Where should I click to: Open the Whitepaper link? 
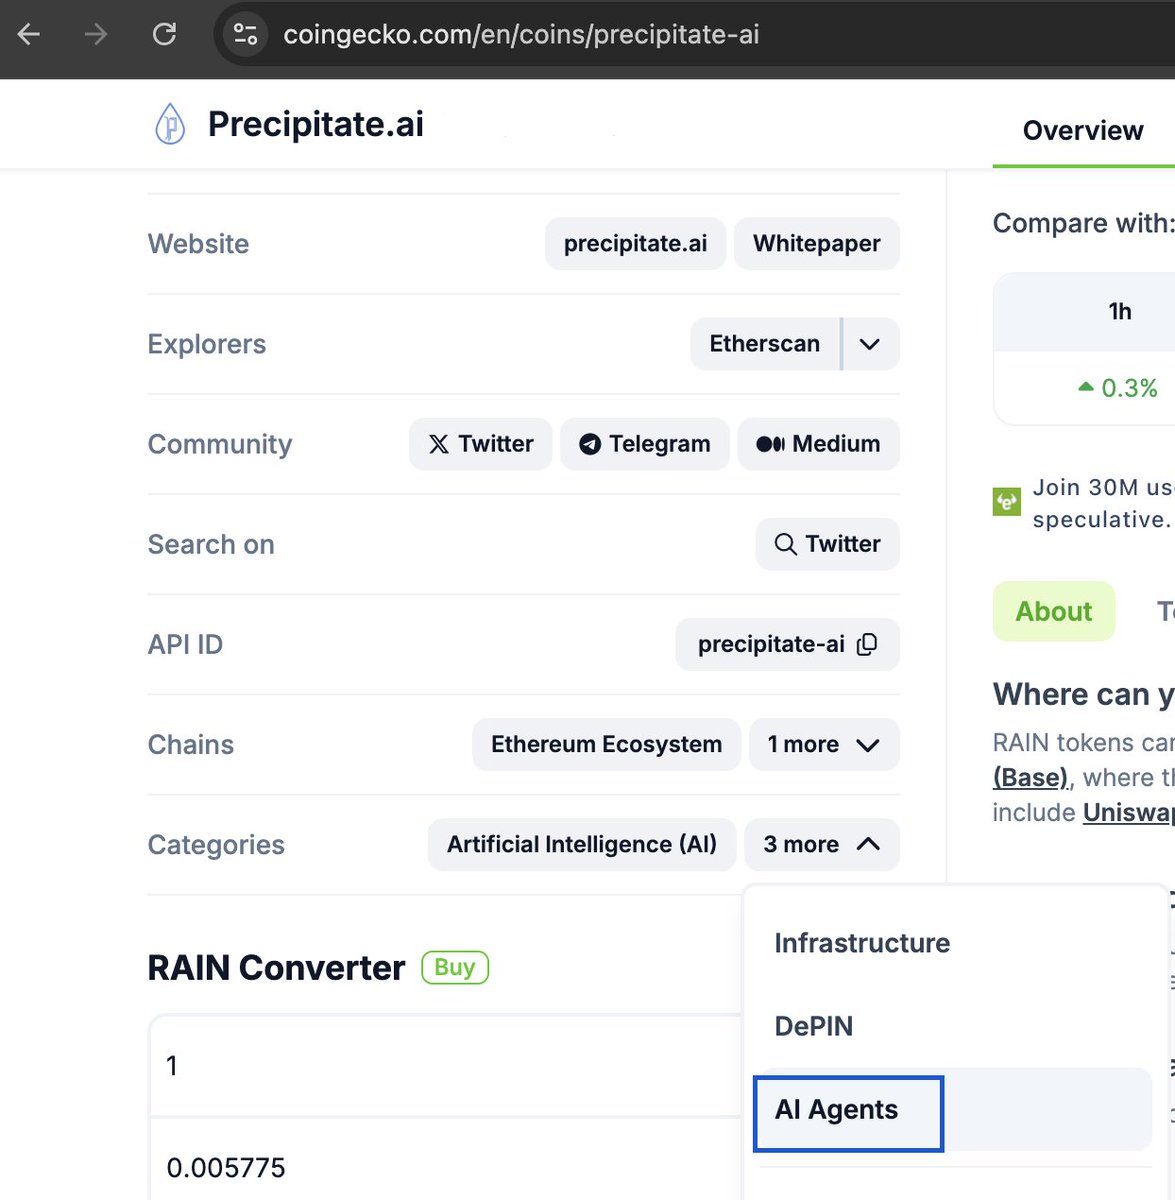pos(816,244)
